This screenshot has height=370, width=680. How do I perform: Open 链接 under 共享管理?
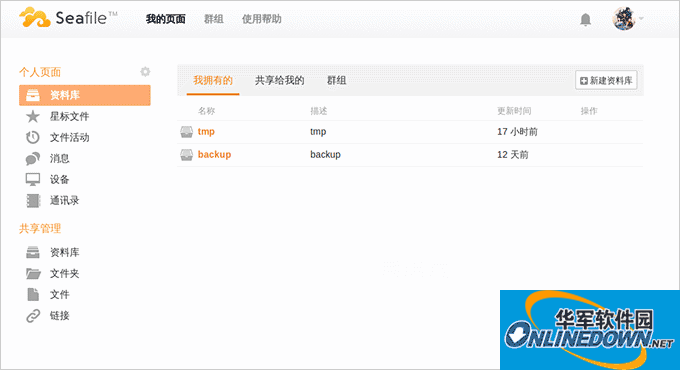click(x=59, y=316)
